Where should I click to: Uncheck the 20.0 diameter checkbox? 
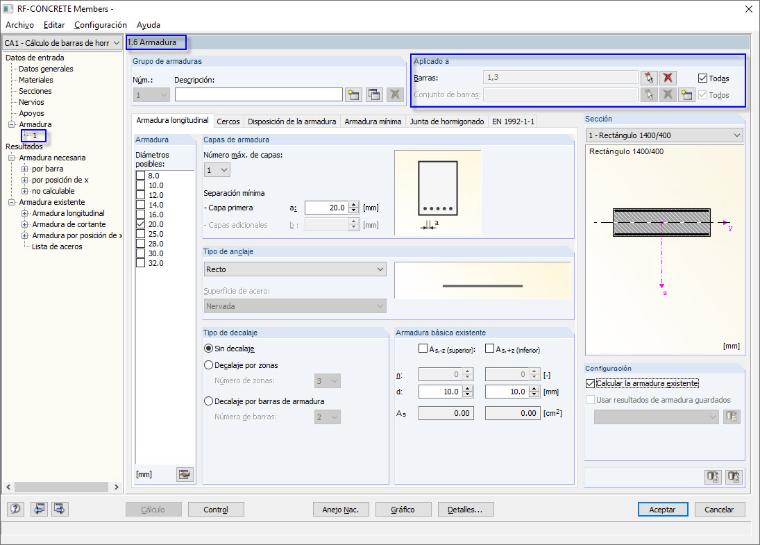(141, 224)
